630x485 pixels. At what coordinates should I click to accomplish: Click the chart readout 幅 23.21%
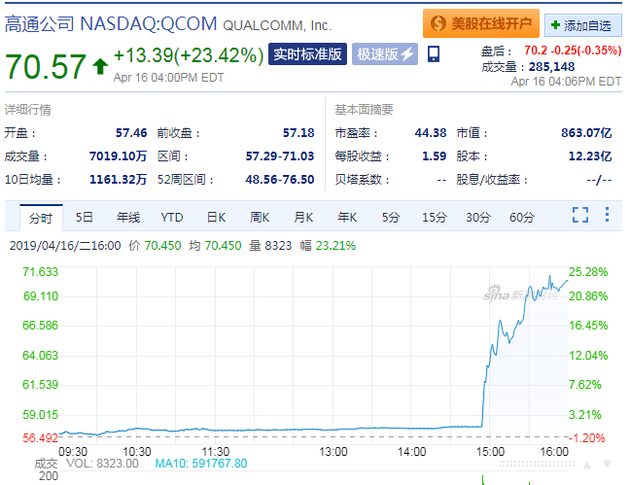tap(328, 246)
